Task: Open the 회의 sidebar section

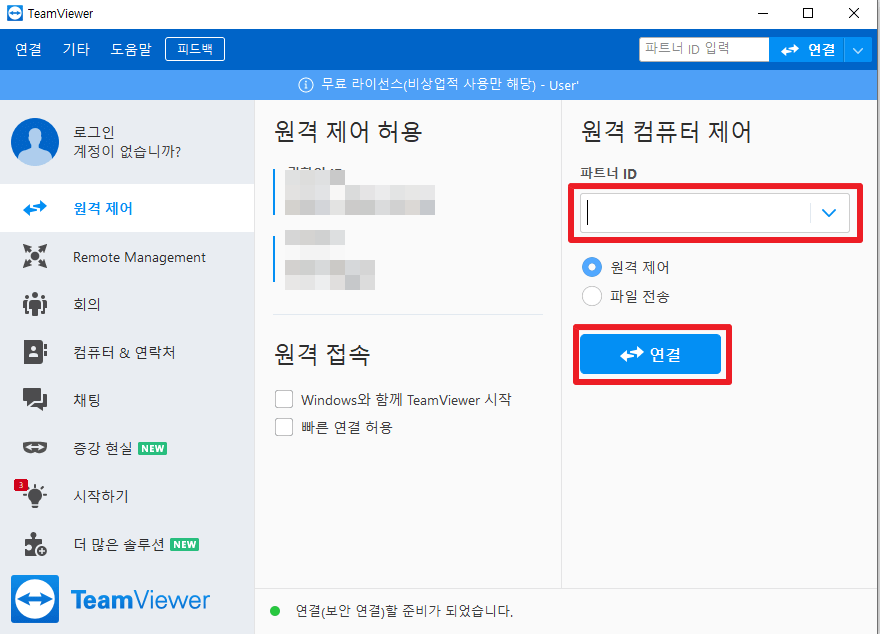Action: pyautogui.click(x=127, y=304)
